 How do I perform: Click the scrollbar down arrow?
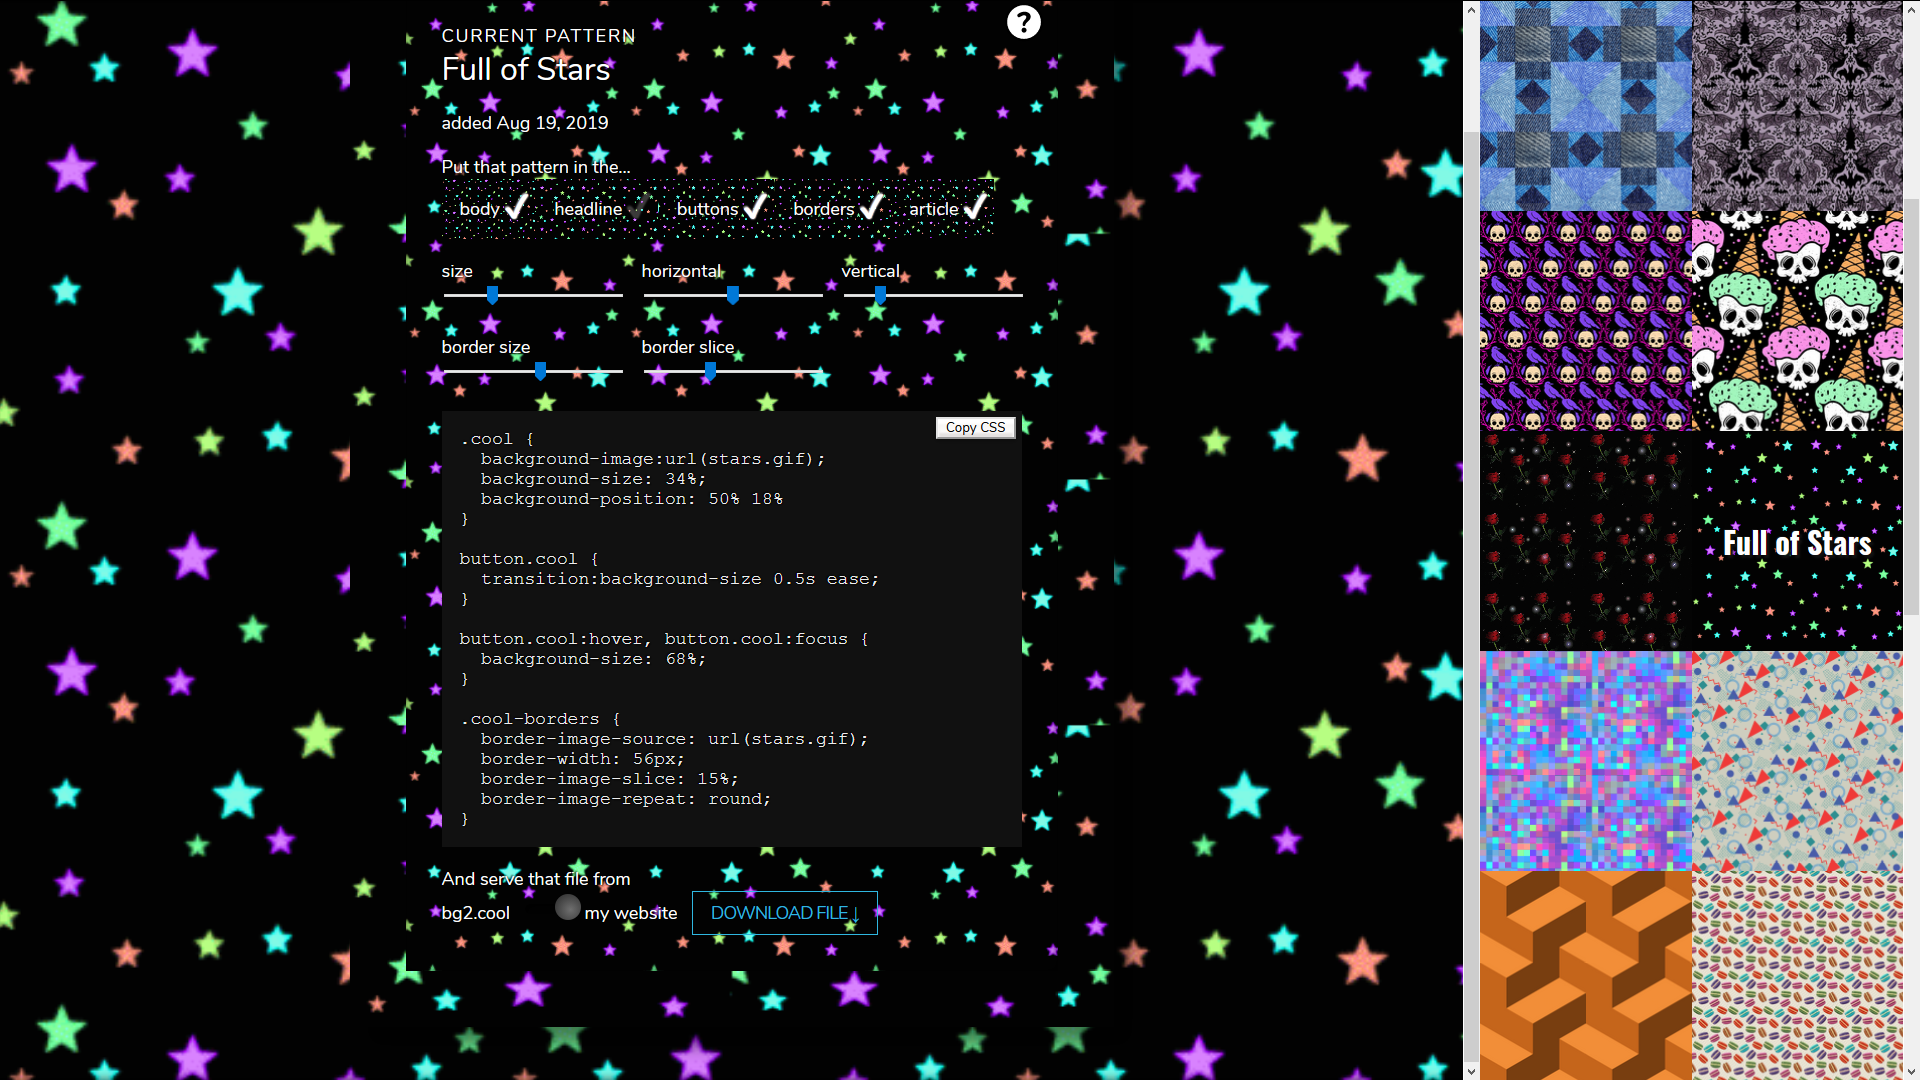pyautogui.click(x=1471, y=1070)
